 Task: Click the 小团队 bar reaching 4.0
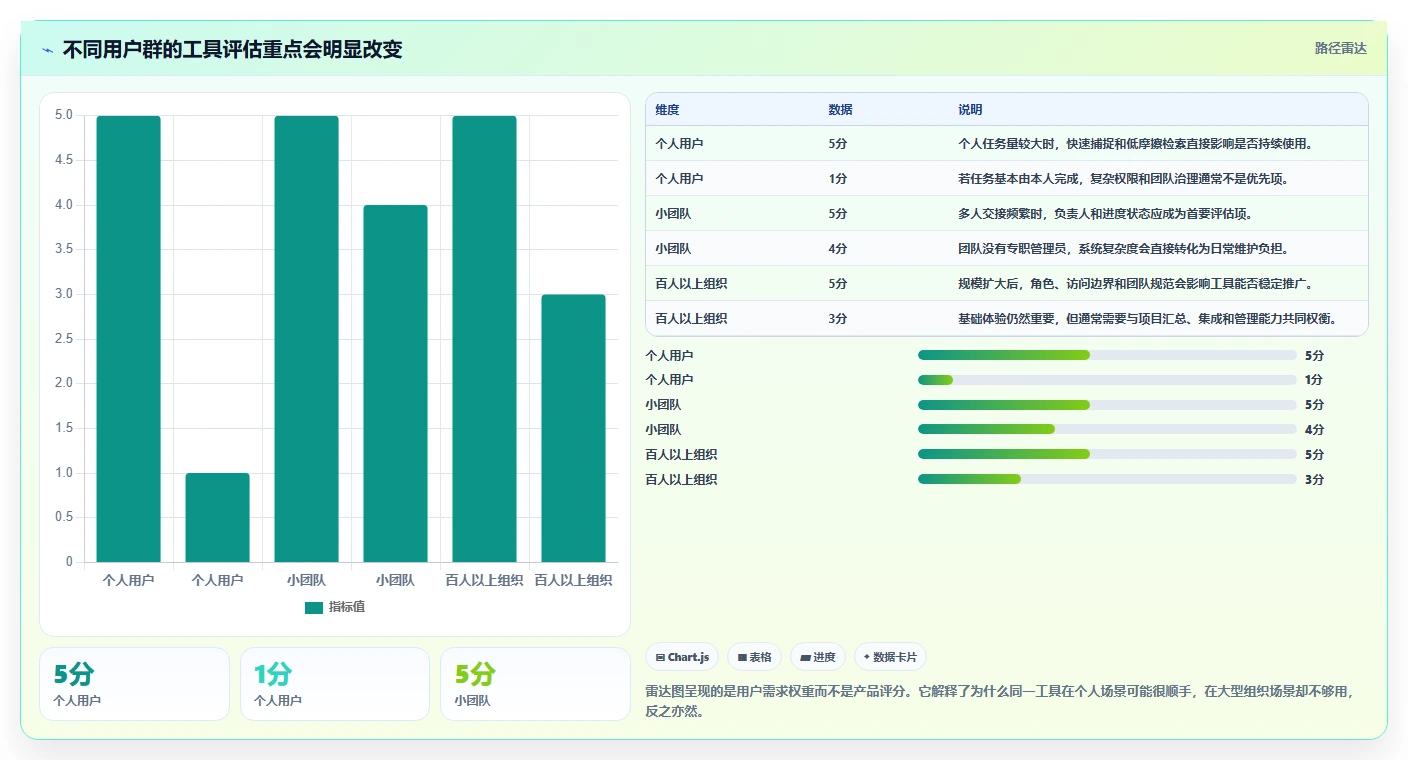395,383
